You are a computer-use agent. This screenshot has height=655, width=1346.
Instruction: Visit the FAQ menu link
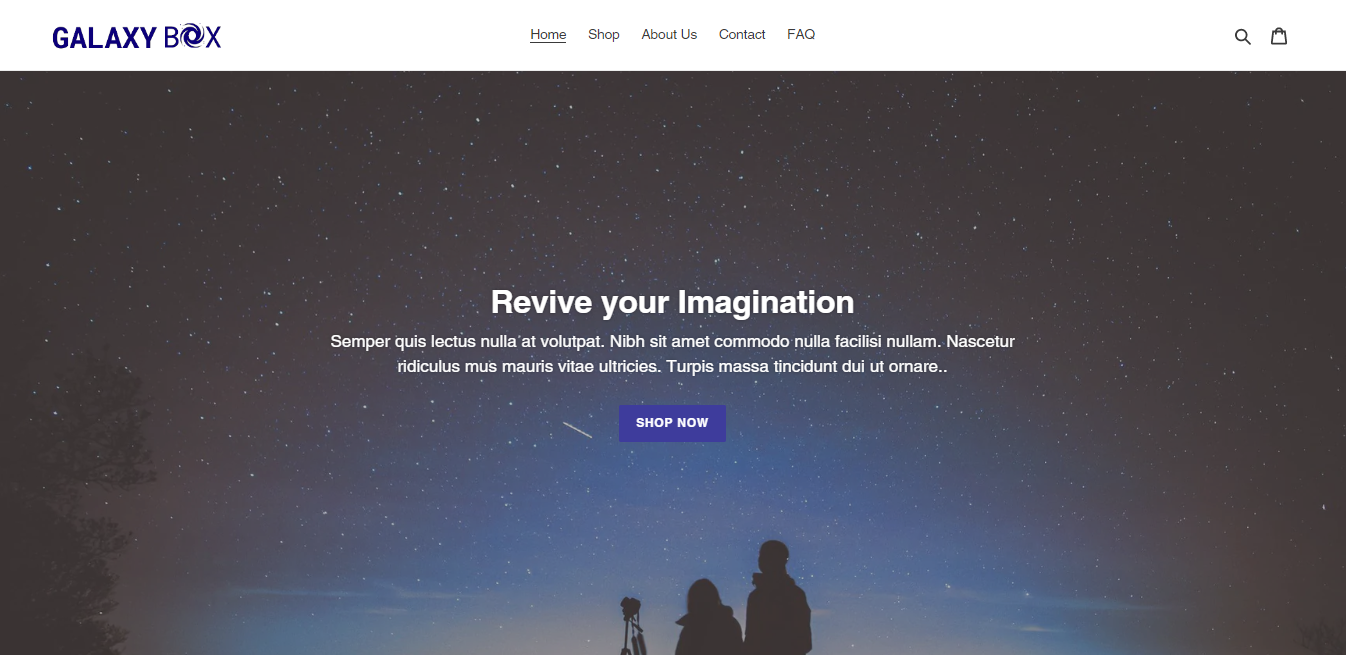[801, 34]
